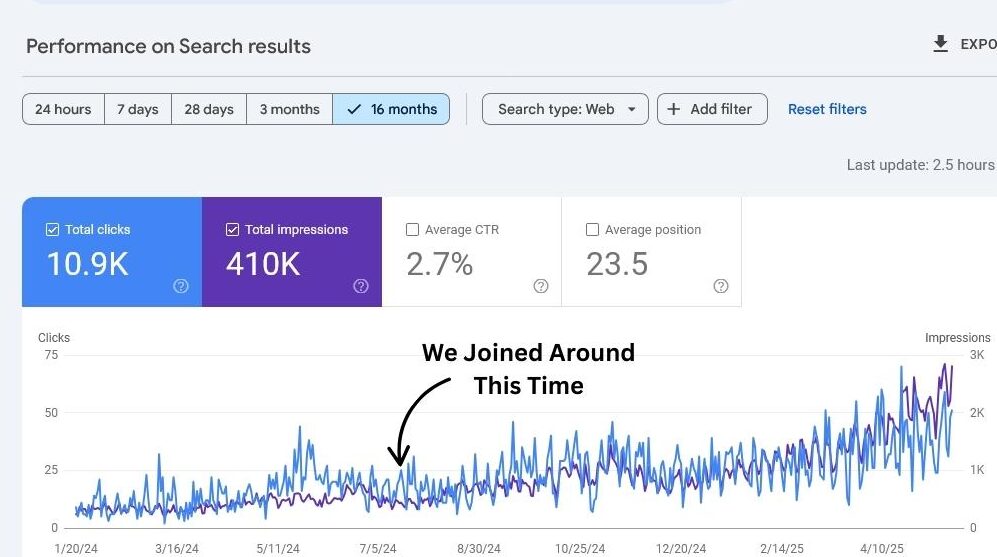Uncheck the Total impressions checkbox
997x557 pixels.
point(232,230)
